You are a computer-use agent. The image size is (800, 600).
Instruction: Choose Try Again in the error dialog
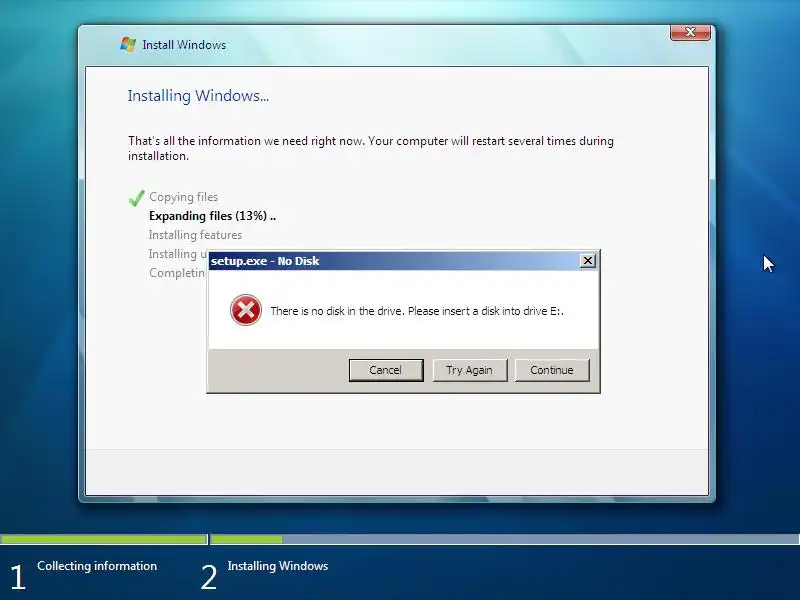[469, 370]
